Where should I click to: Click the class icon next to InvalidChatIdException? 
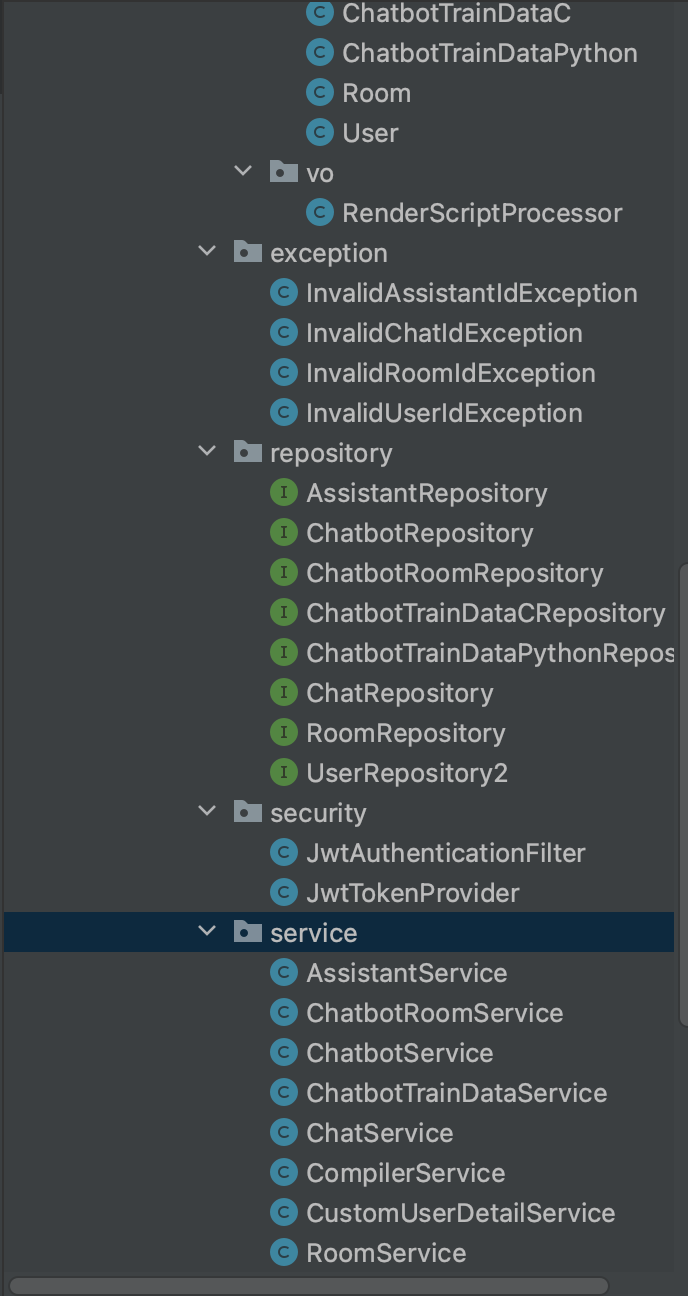[284, 333]
